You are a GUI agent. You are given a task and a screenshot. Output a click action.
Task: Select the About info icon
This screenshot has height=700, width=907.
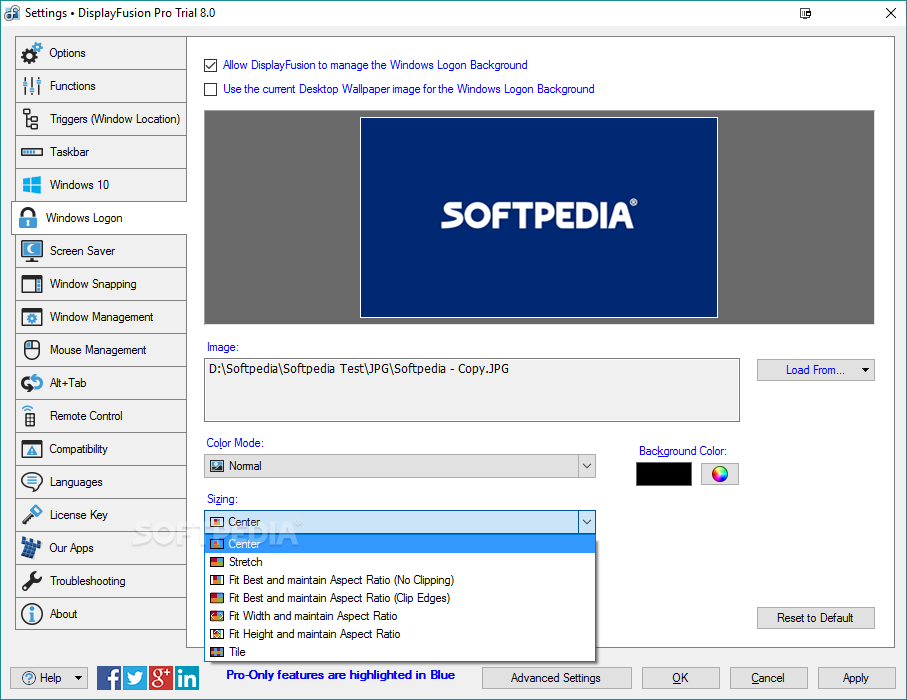(x=31, y=614)
